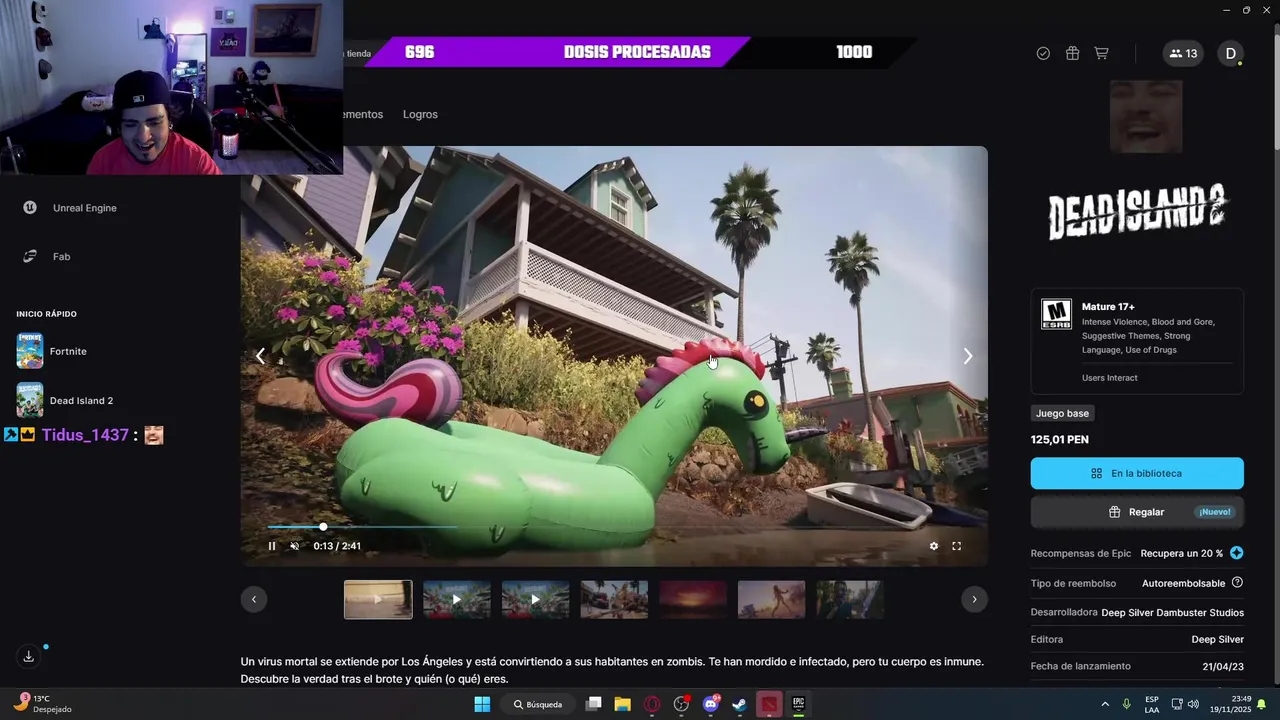Go to previous media with left arrow
Viewport: 1280px width, 720px height.
click(260, 356)
